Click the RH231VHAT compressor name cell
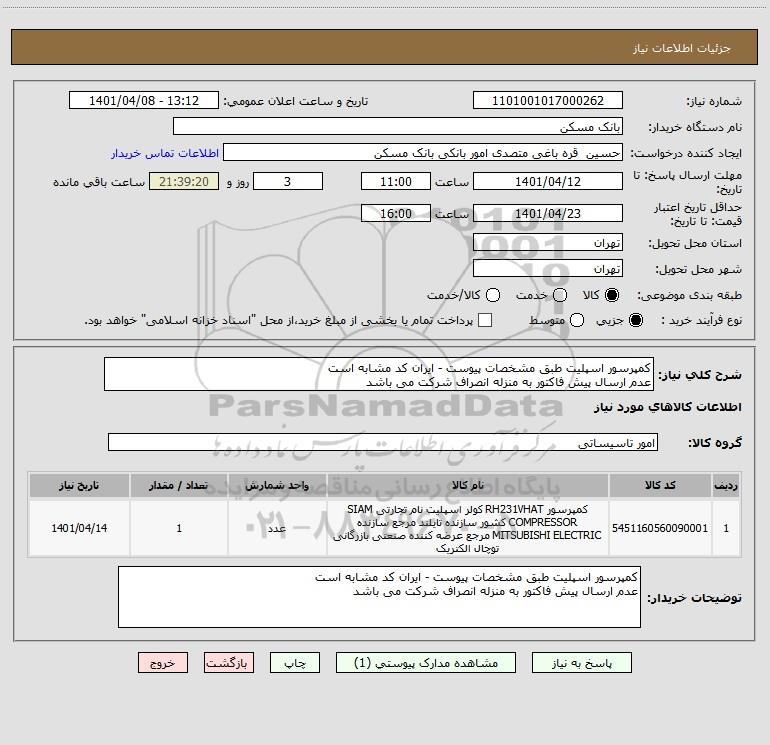The width and height of the screenshot is (770, 745). [468, 528]
